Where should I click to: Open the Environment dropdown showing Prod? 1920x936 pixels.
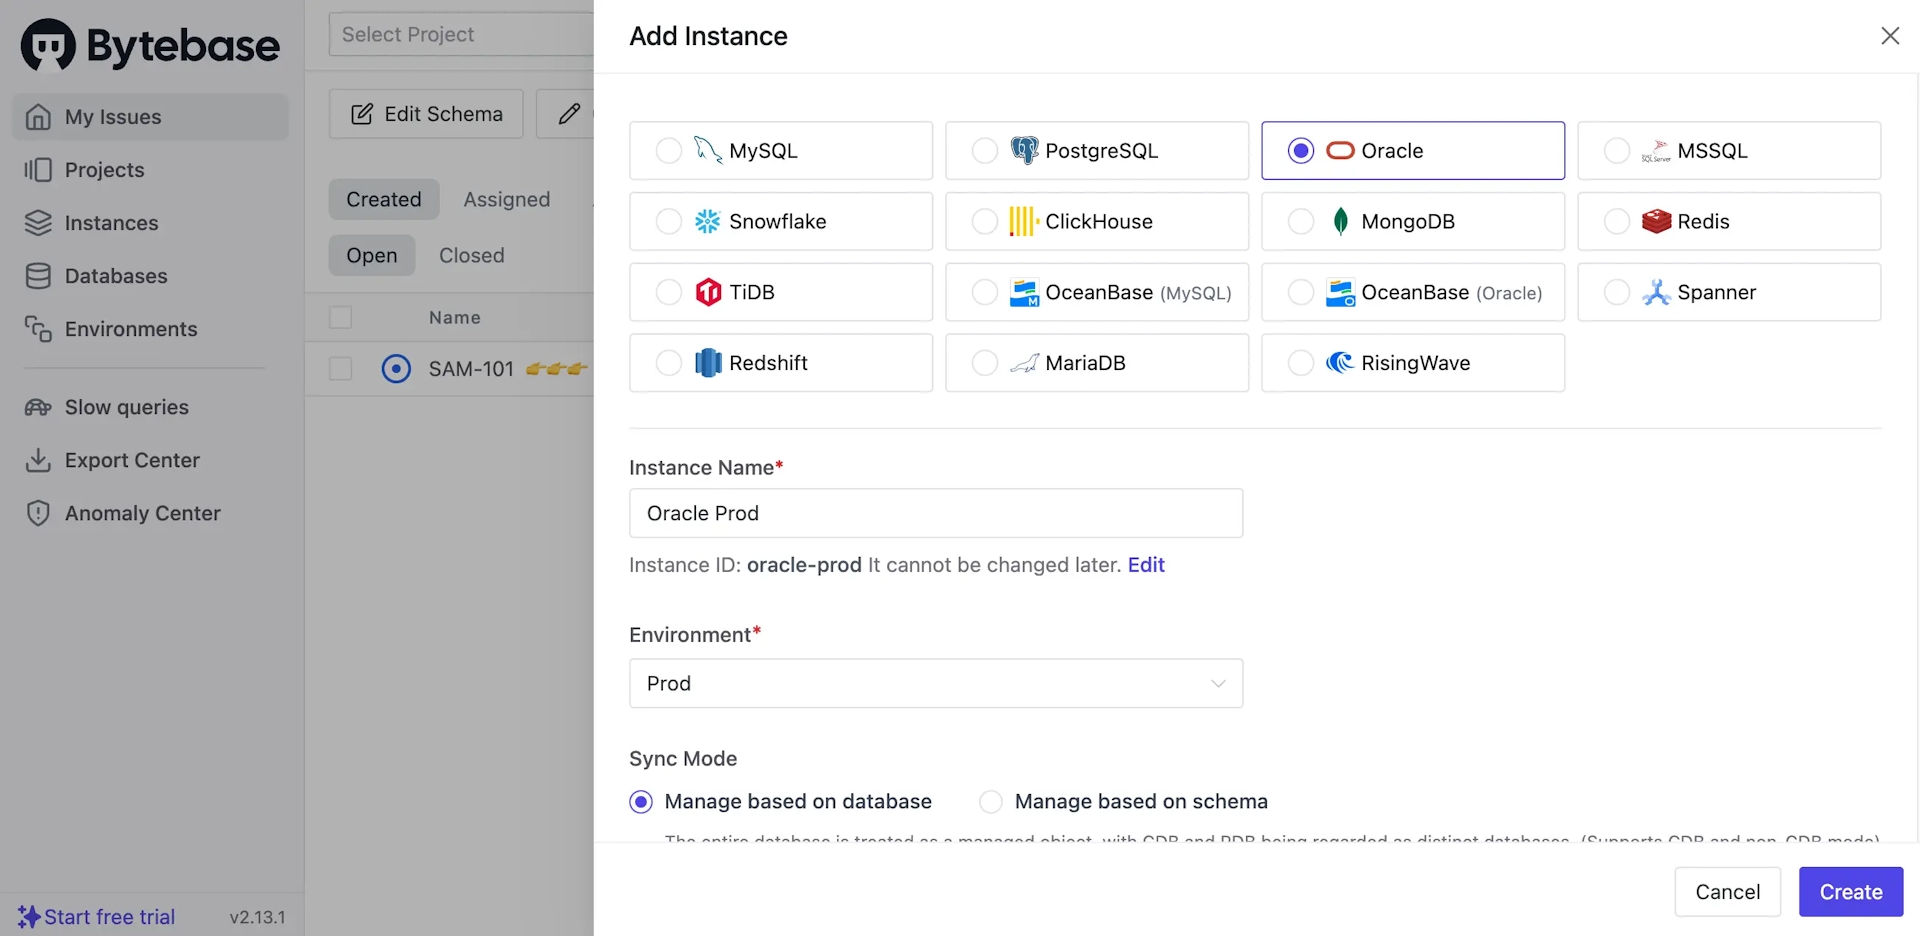936,684
